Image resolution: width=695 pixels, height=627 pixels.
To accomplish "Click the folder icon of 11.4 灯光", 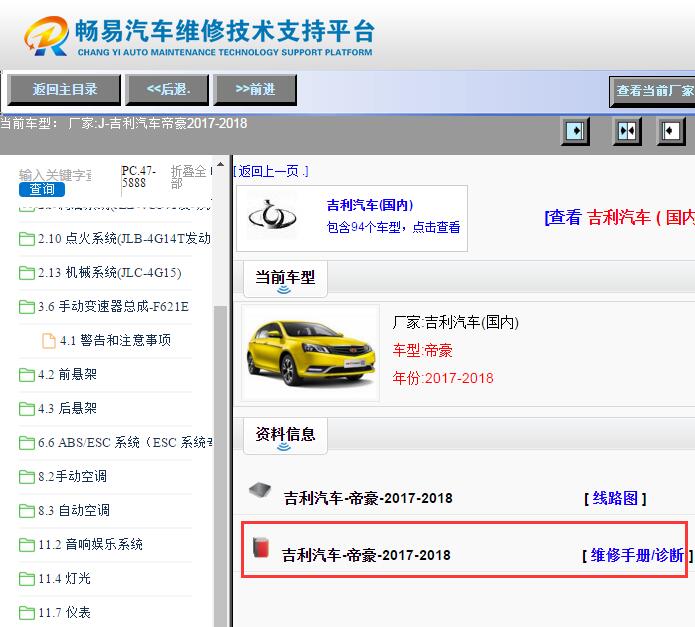I will coord(27,579).
